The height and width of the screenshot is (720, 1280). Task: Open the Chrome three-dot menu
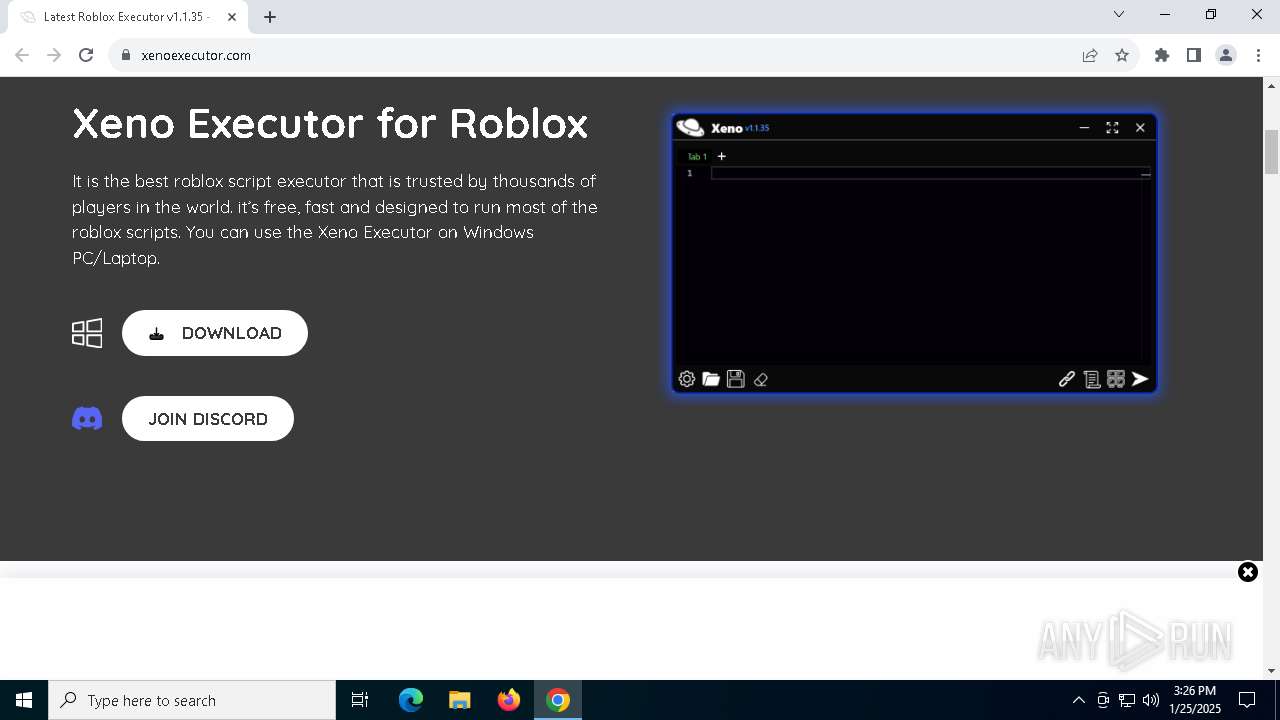pyautogui.click(x=1258, y=55)
